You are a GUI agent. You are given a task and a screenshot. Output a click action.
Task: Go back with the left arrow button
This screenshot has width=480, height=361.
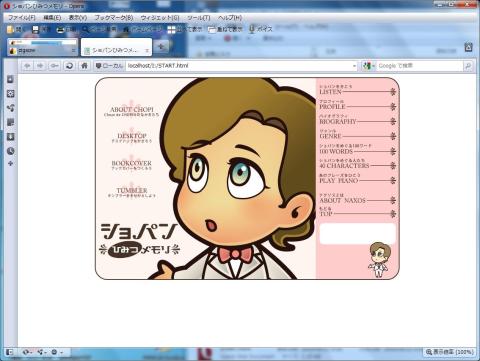(27, 66)
